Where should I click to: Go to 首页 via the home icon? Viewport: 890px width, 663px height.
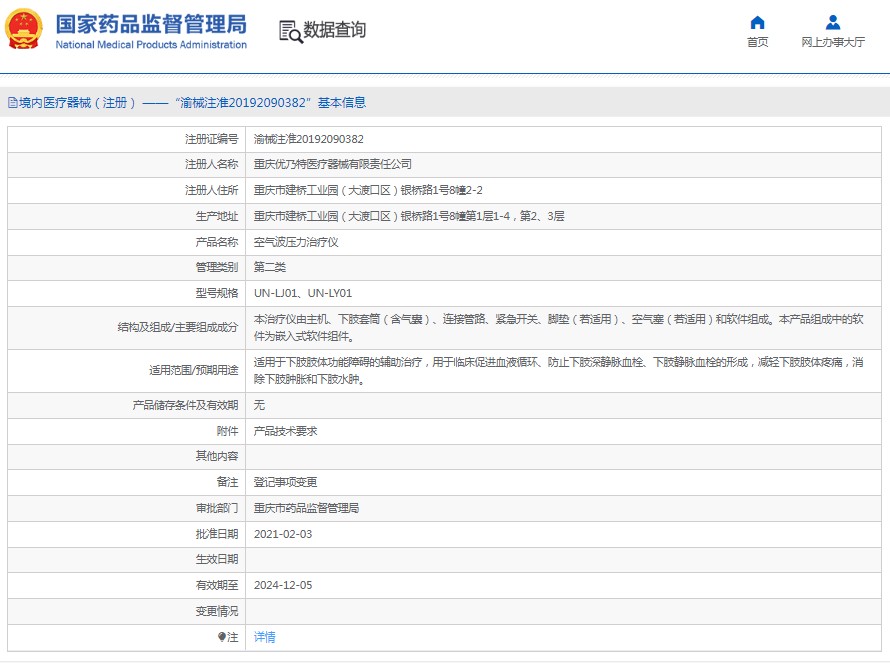pos(757,22)
